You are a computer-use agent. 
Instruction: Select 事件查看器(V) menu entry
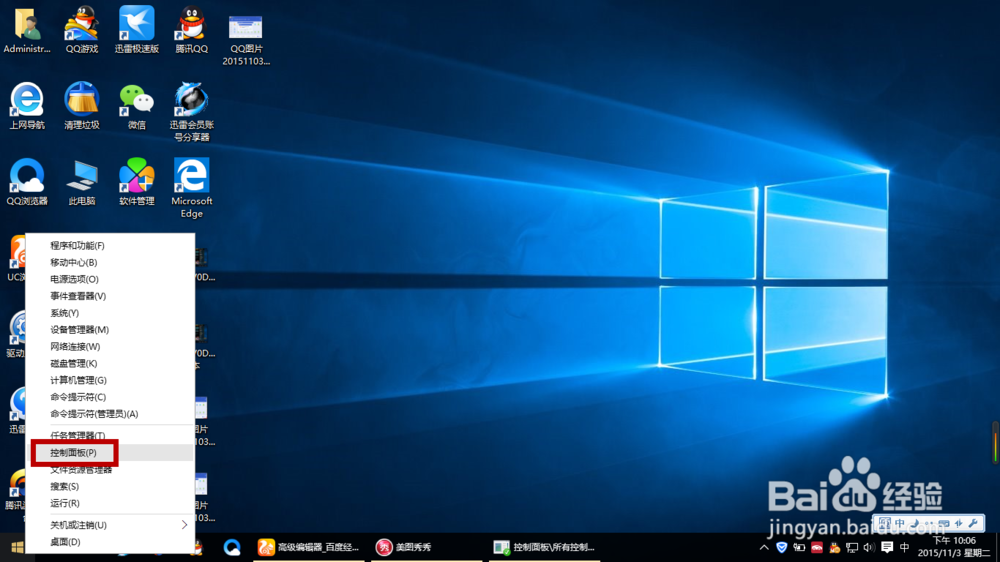pyautogui.click(x=110, y=296)
